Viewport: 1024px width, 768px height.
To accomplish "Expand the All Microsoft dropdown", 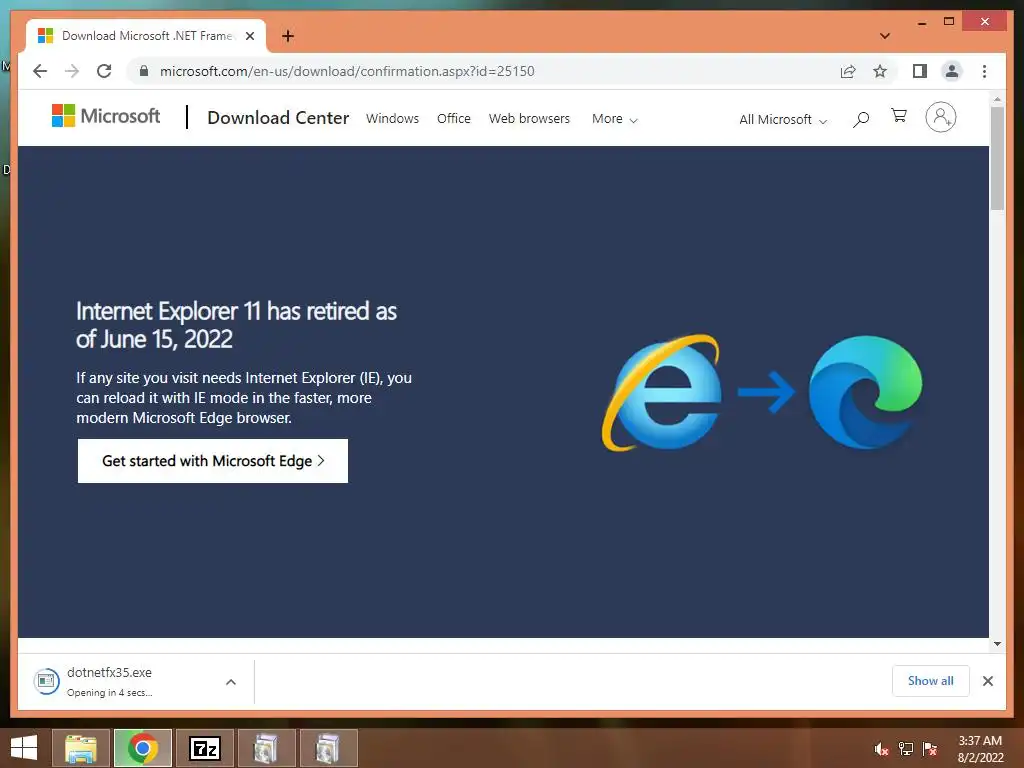I will [x=783, y=120].
